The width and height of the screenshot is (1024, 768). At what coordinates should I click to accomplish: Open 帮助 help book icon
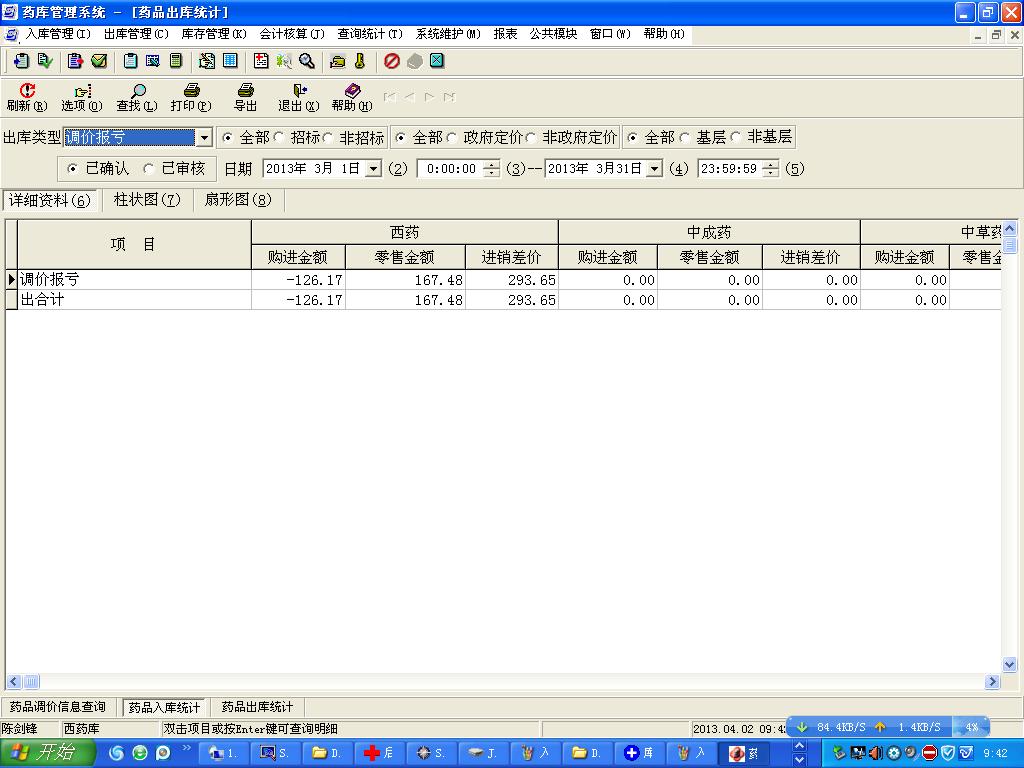pyautogui.click(x=352, y=91)
